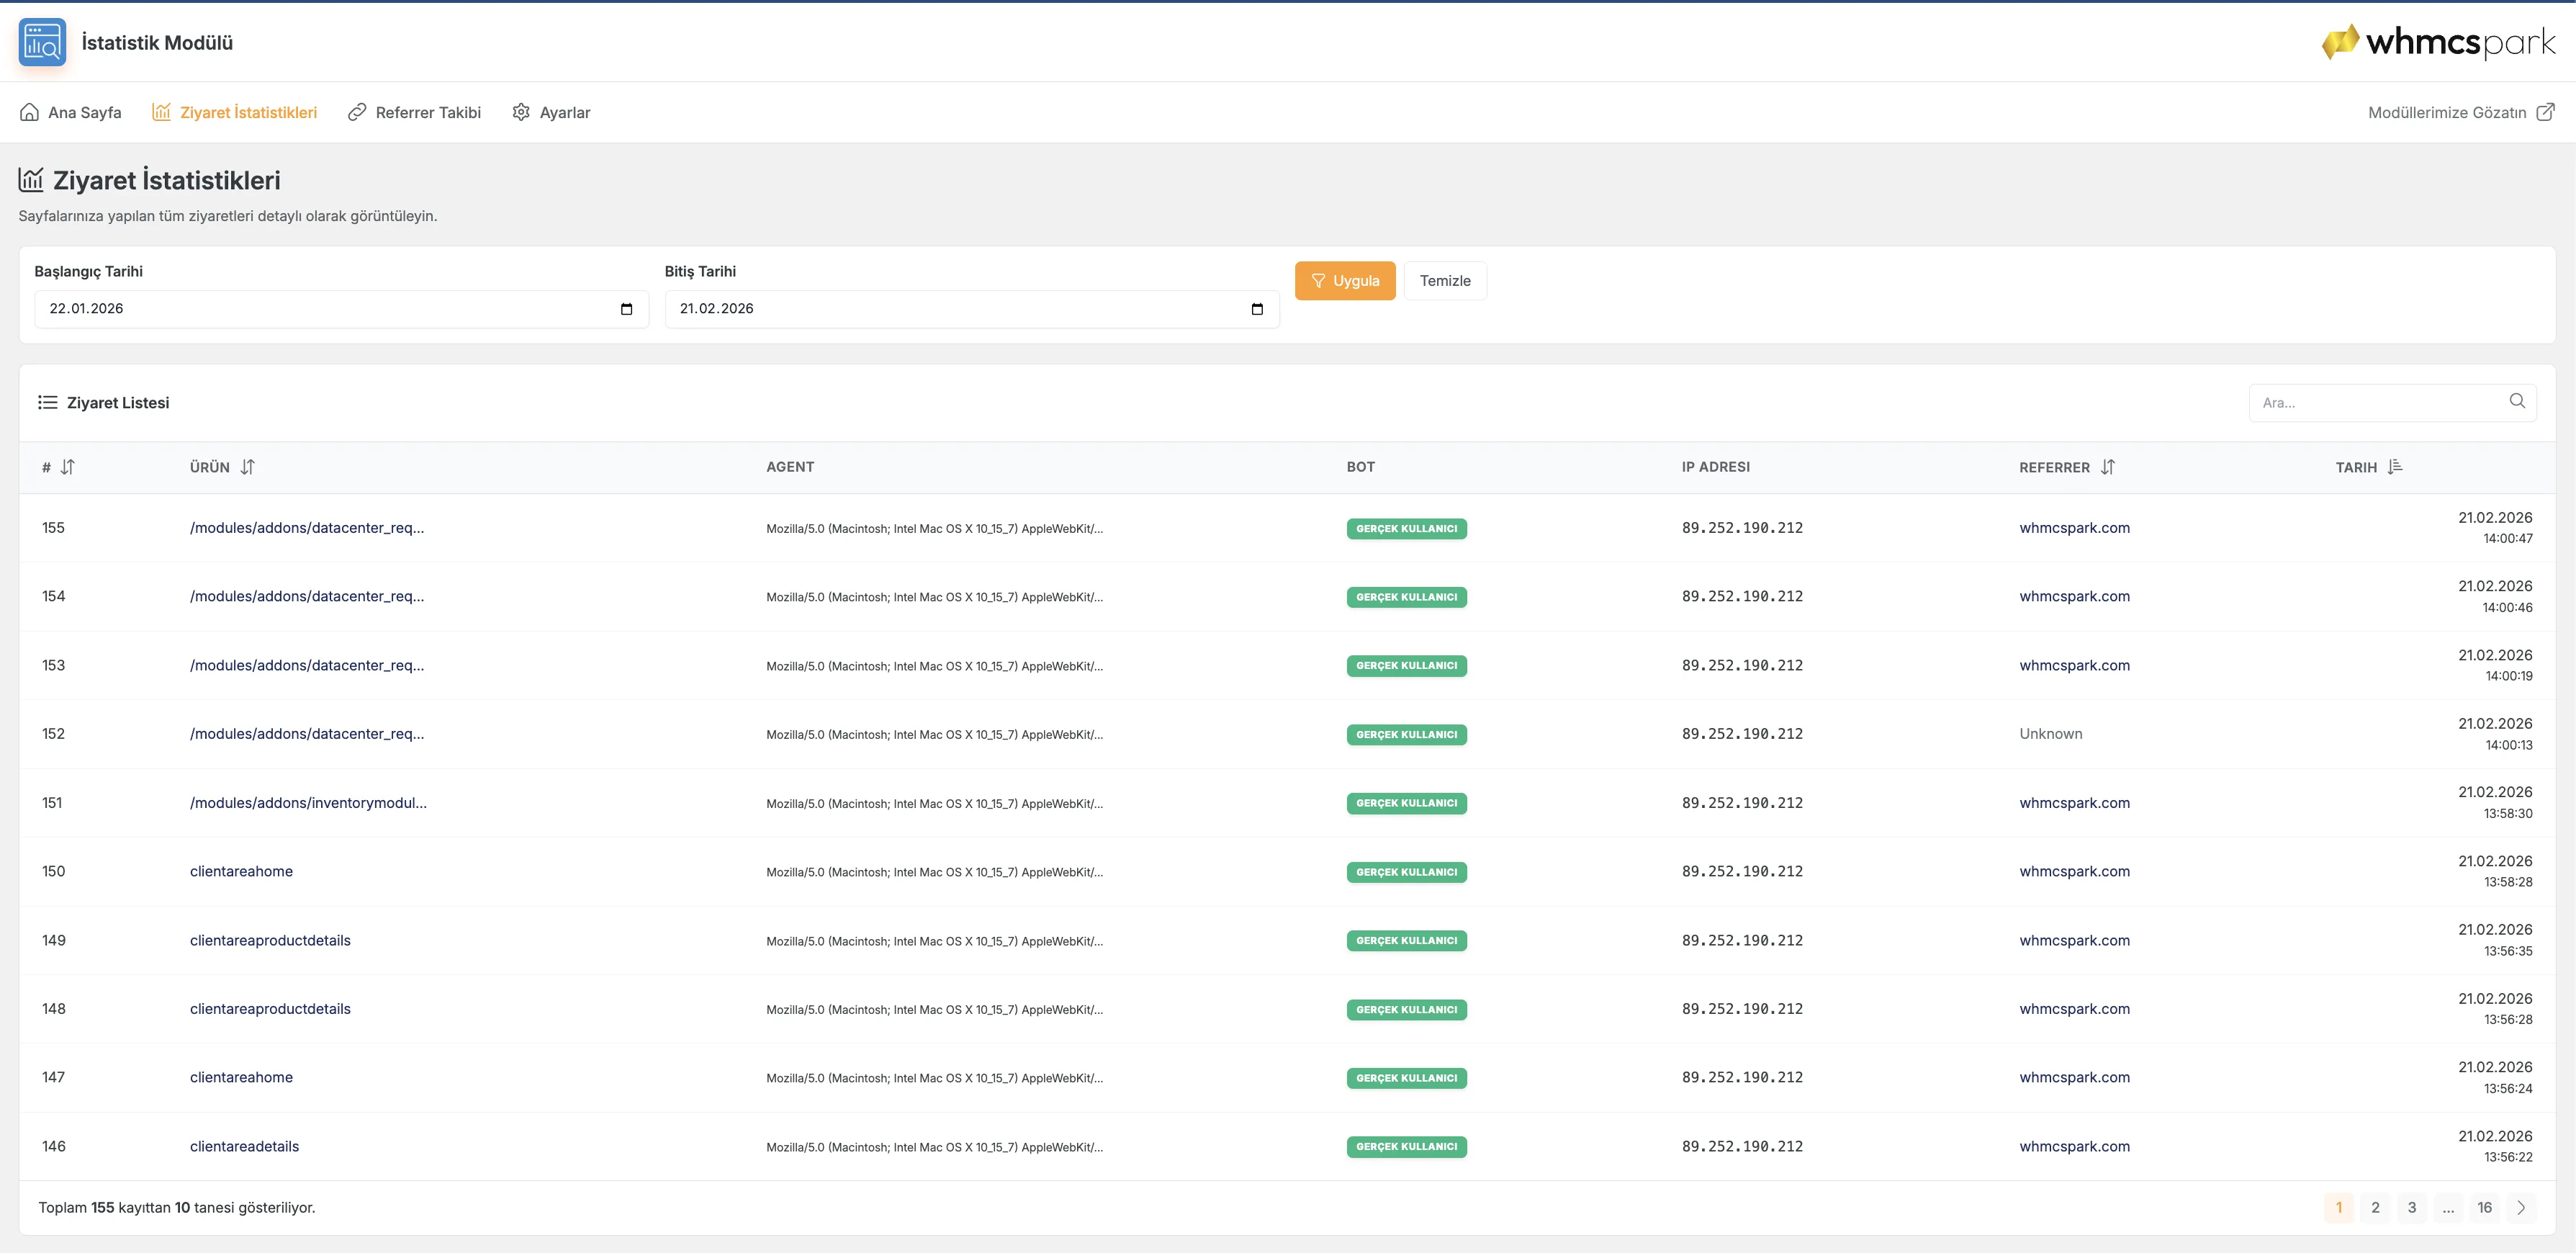Select the Ziyaret İstatistikleri tab
Image resolution: width=2576 pixels, height=1253 pixels.
pyautogui.click(x=234, y=112)
